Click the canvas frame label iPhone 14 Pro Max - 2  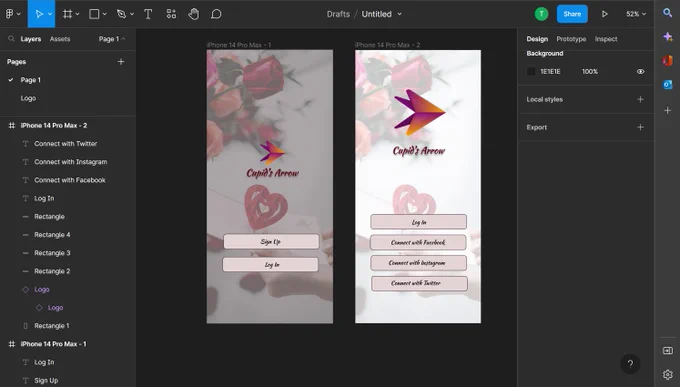tap(387, 45)
